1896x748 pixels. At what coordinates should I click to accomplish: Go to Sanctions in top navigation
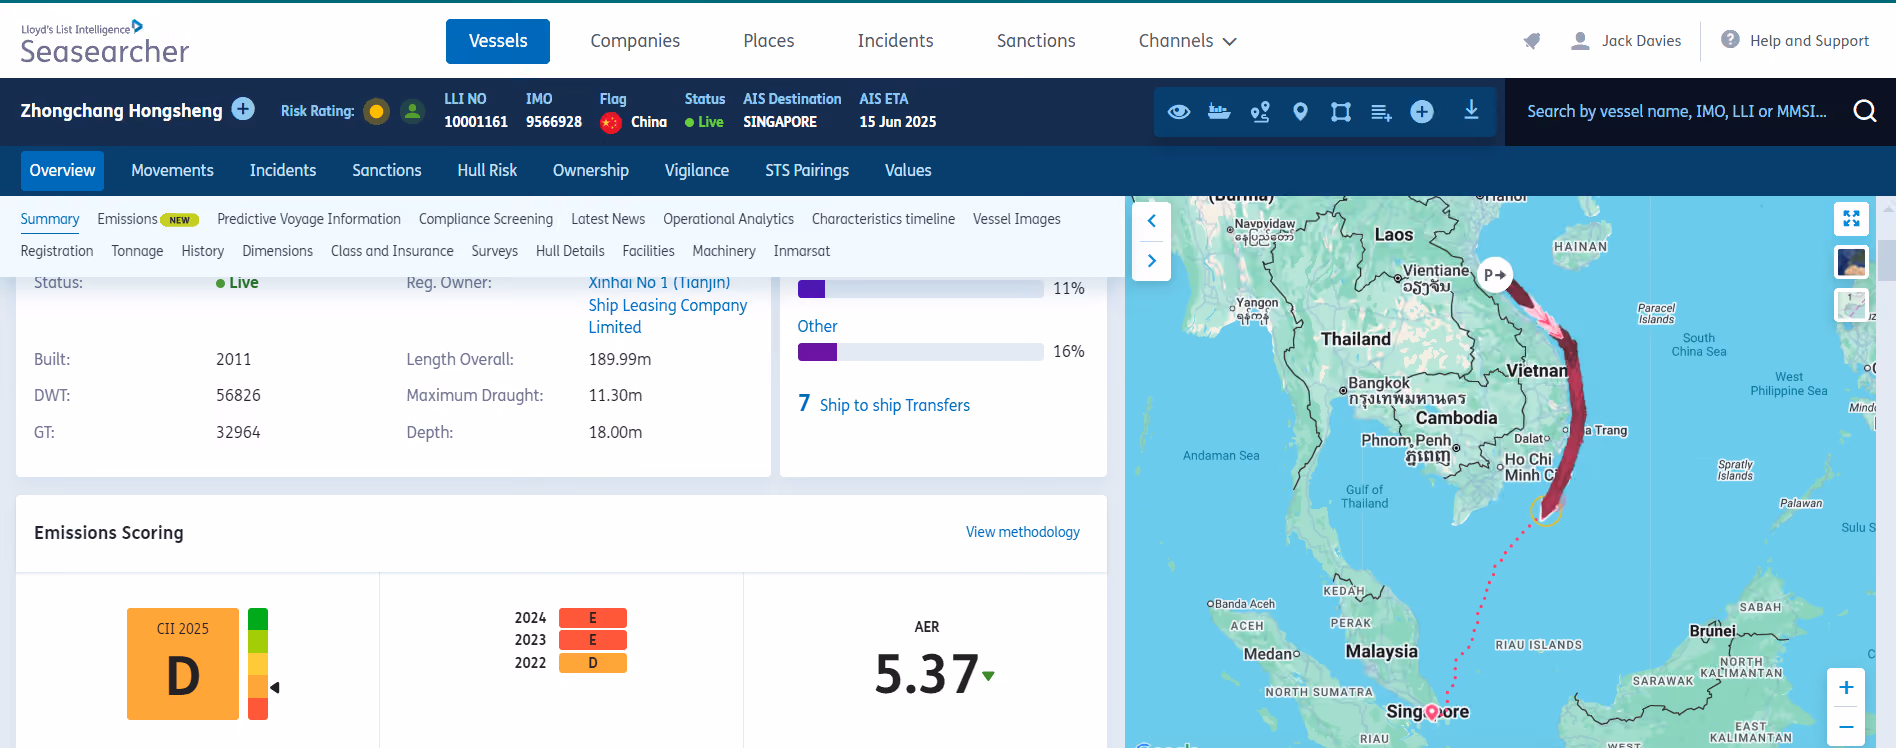click(1036, 41)
